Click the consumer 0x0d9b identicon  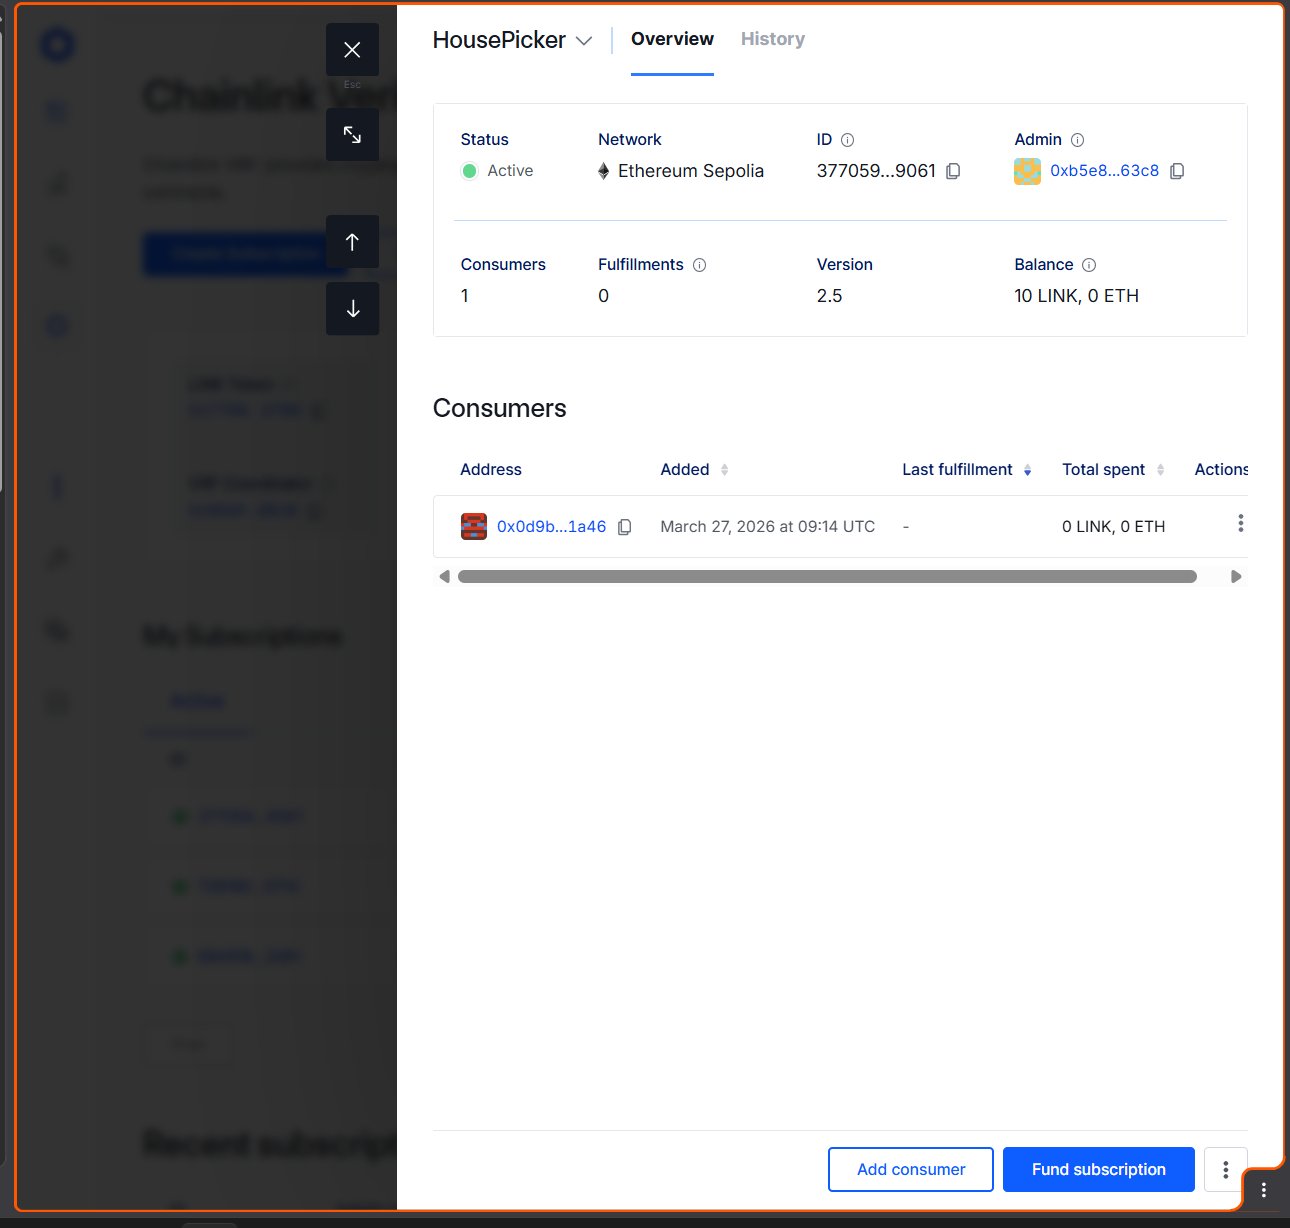[x=473, y=527]
